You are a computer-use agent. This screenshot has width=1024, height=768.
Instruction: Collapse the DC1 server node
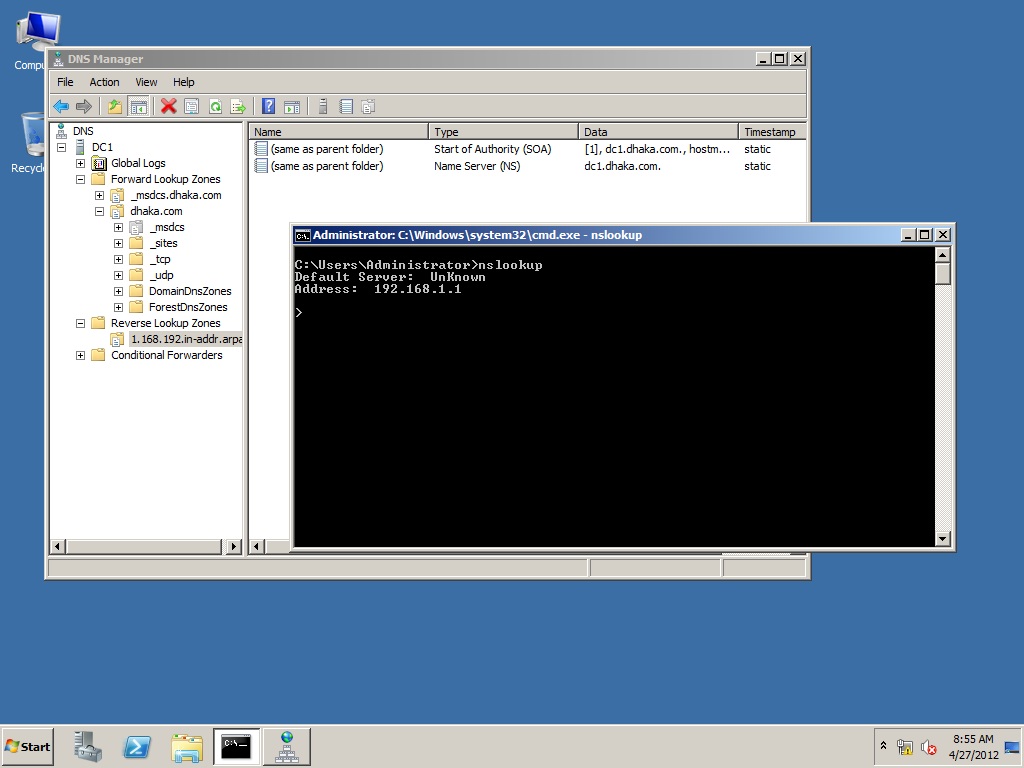tap(62, 147)
